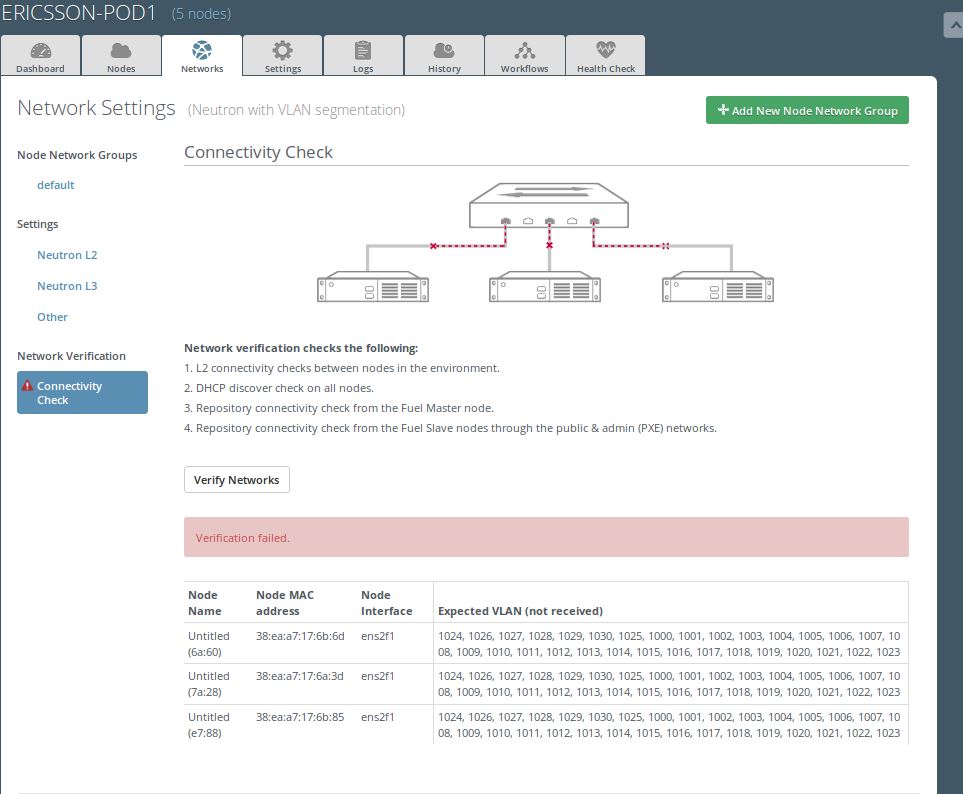Click ens2f1 in the 6a:60 row
The width and height of the screenshot is (963, 794).
pos(378,636)
